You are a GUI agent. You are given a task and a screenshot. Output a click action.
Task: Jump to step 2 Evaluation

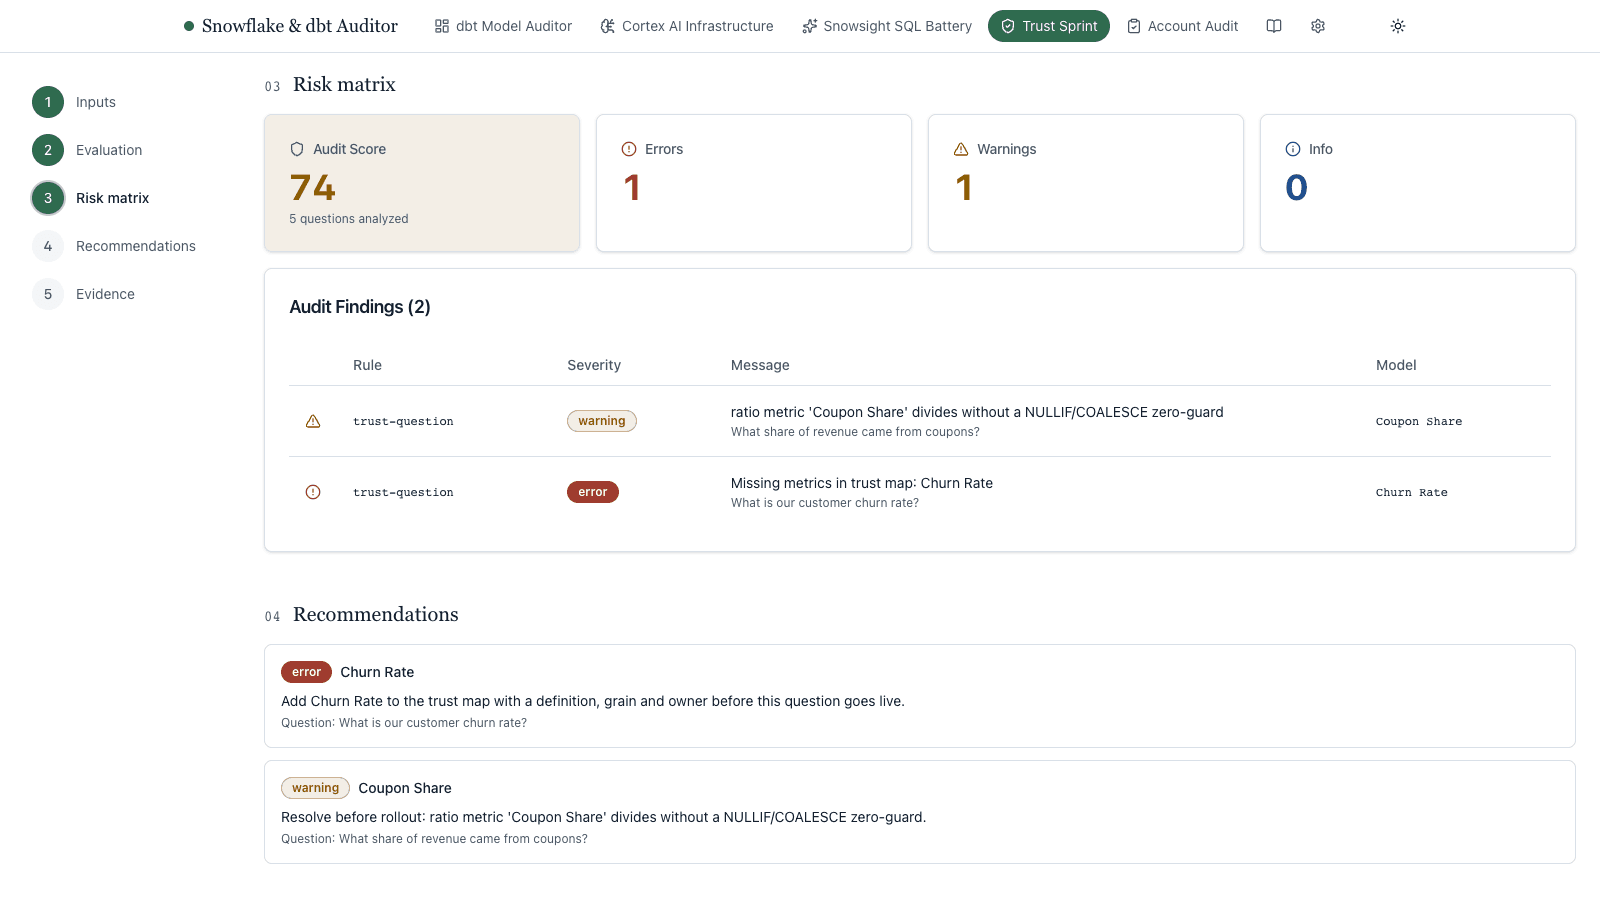click(x=87, y=150)
